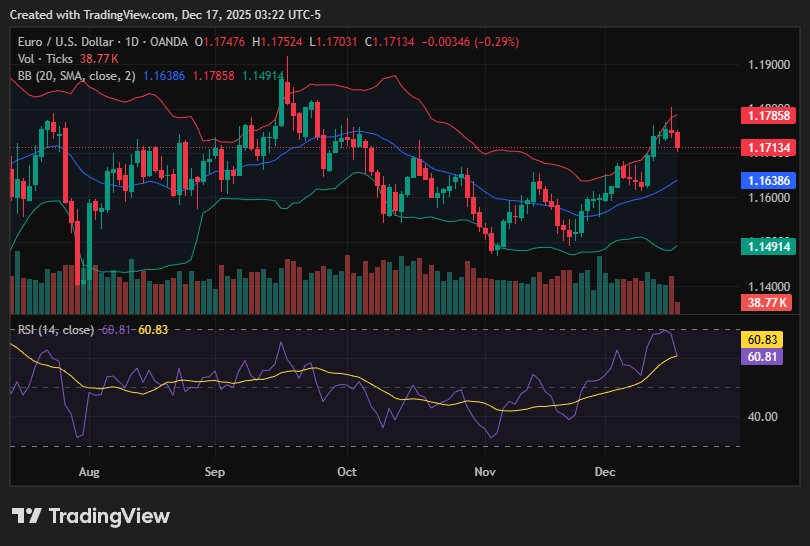Click the Aug label on time axis
The width and height of the screenshot is (810, 546).
click(89, 470)
